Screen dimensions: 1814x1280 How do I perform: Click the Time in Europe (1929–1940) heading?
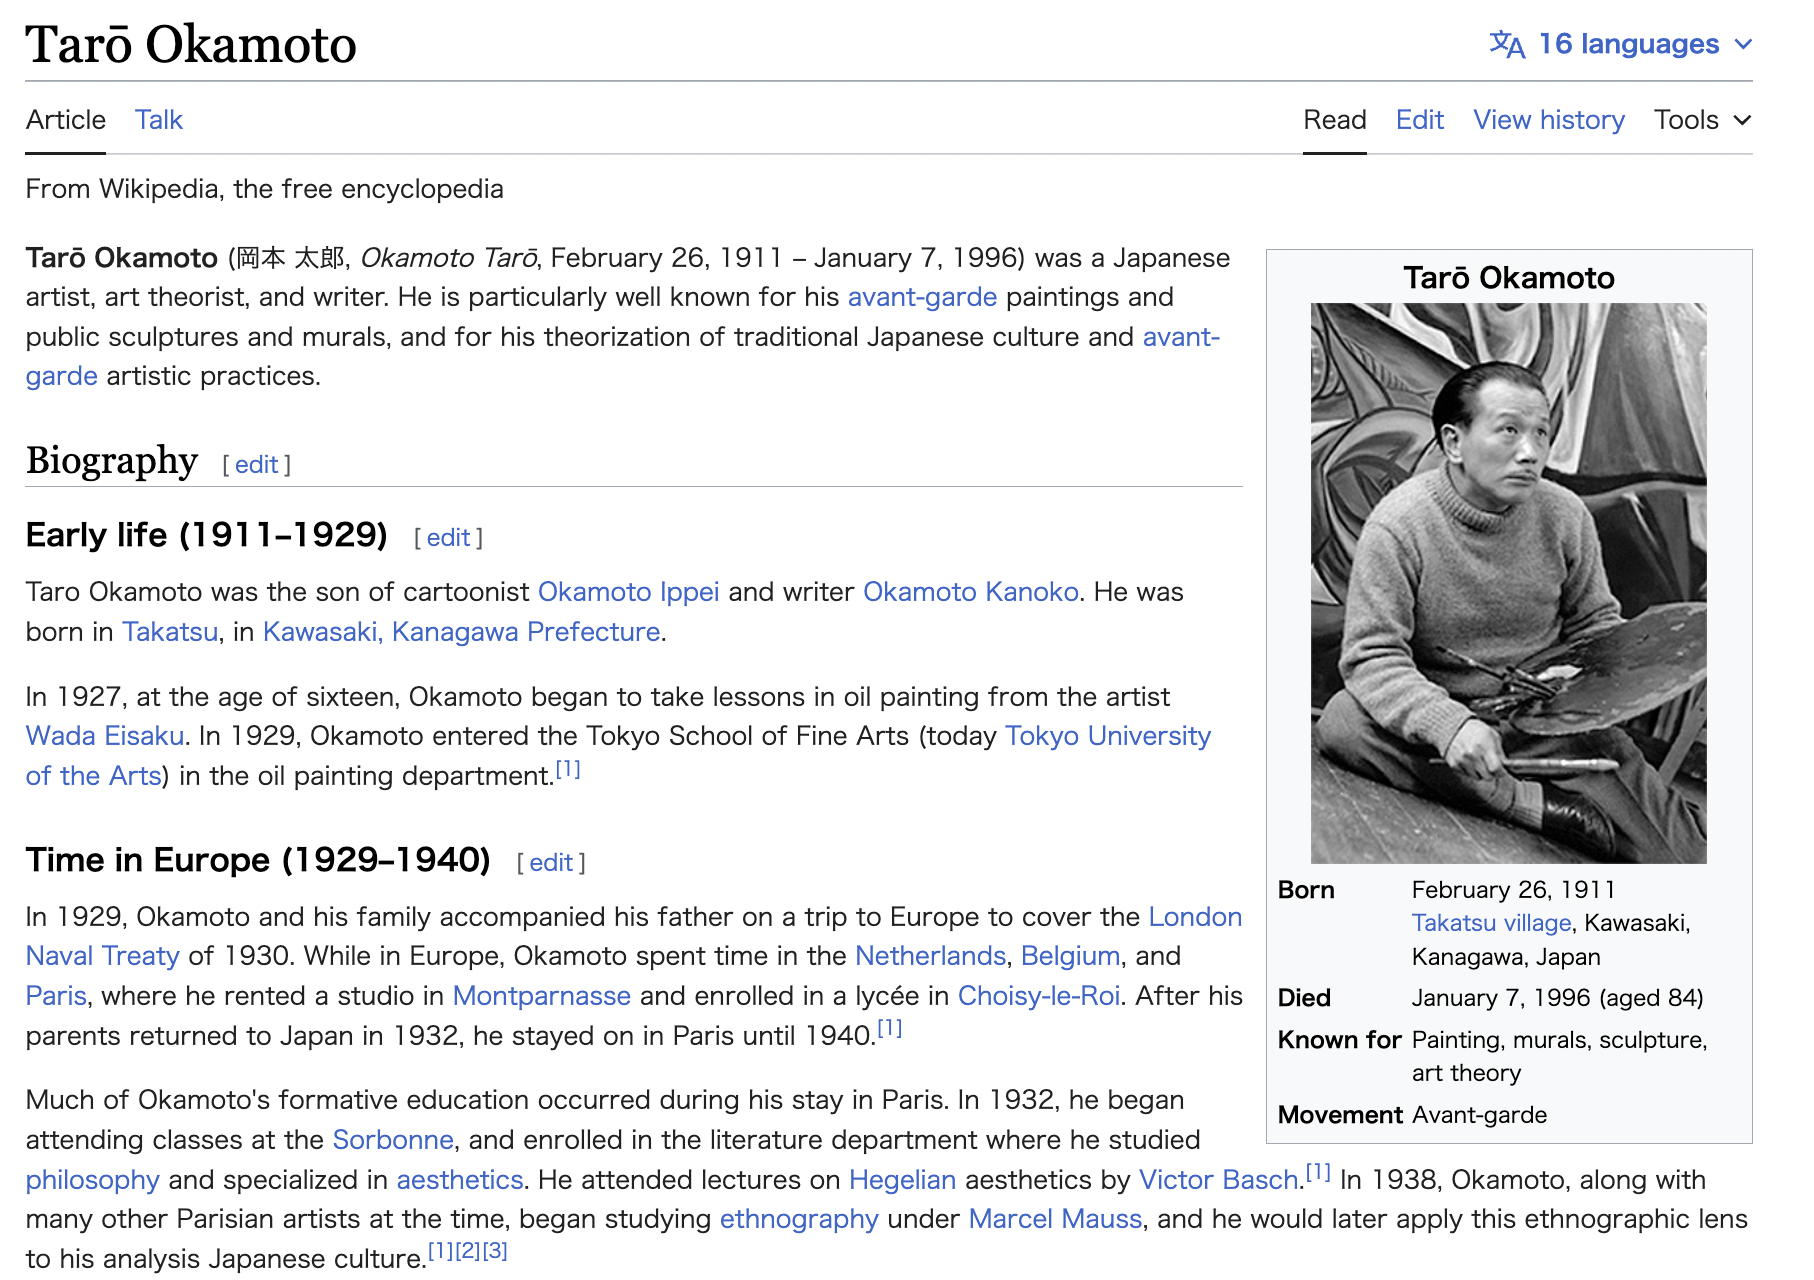coord(258,860)
